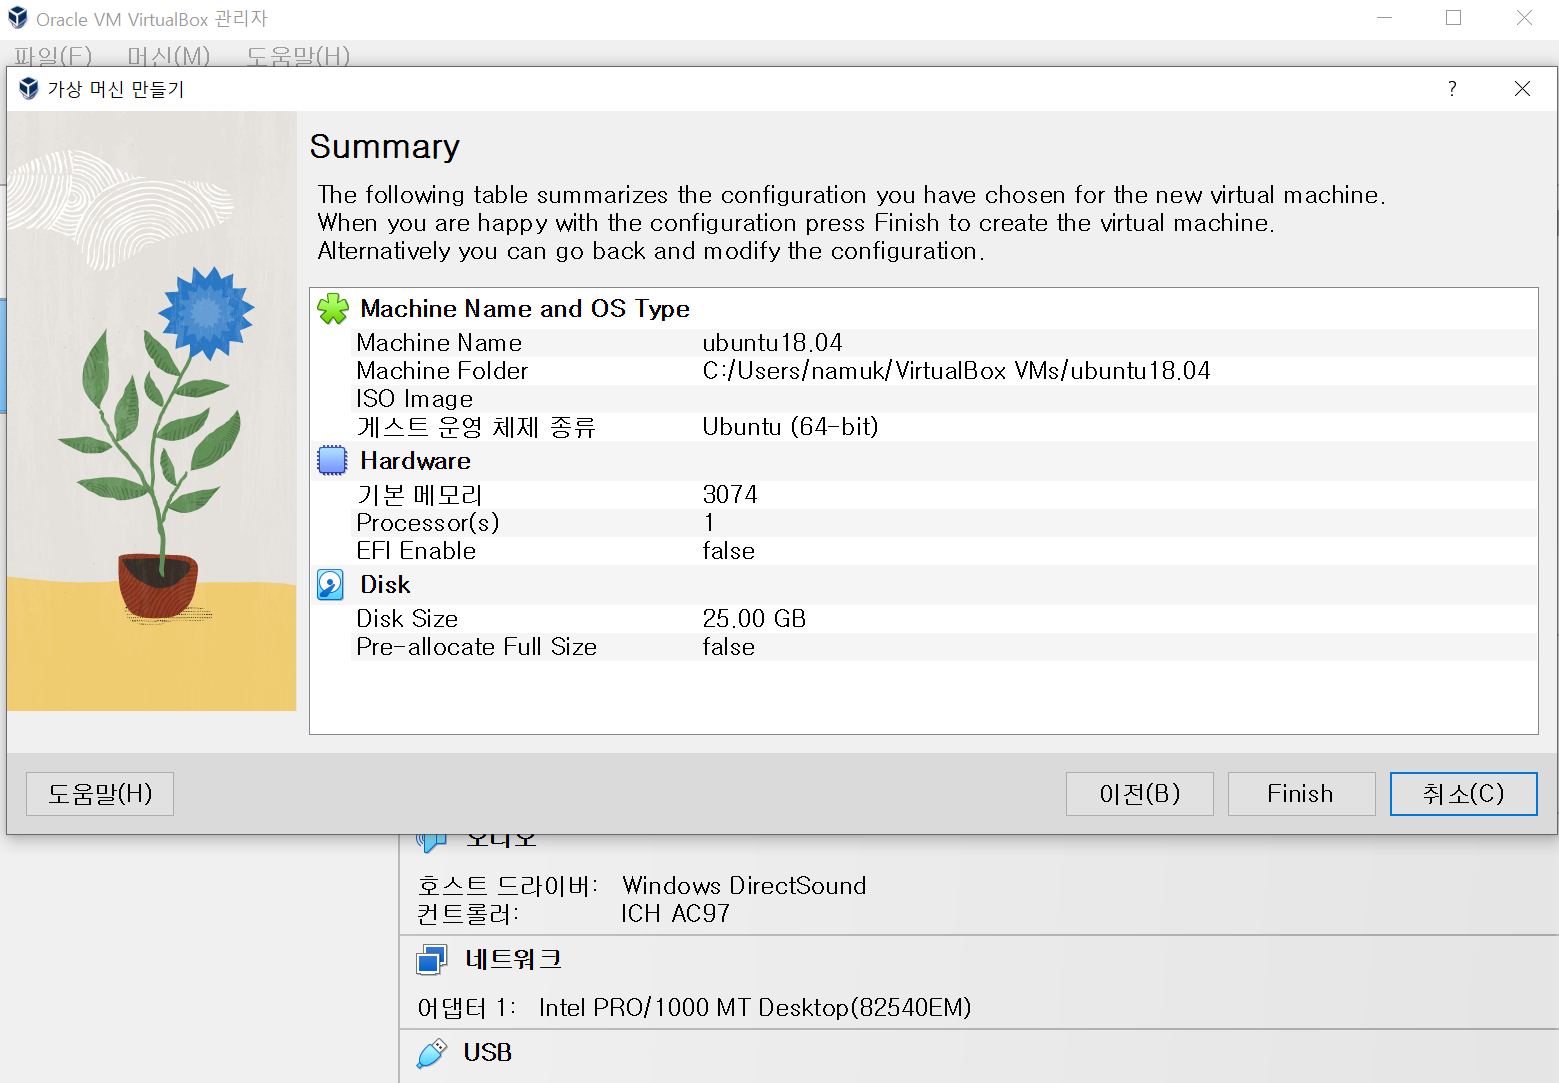Click the Finish button
This screenshot has height=1083, width=1559.
coord(1301,794)
